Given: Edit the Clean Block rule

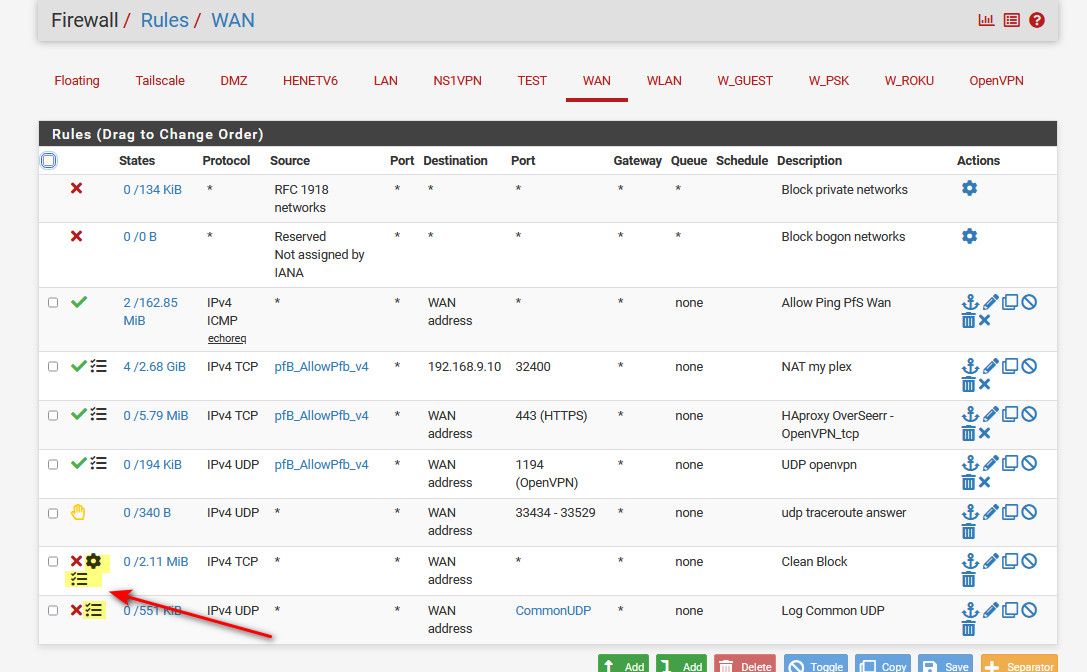Looking at the screenshot, I should coord(991,560).
